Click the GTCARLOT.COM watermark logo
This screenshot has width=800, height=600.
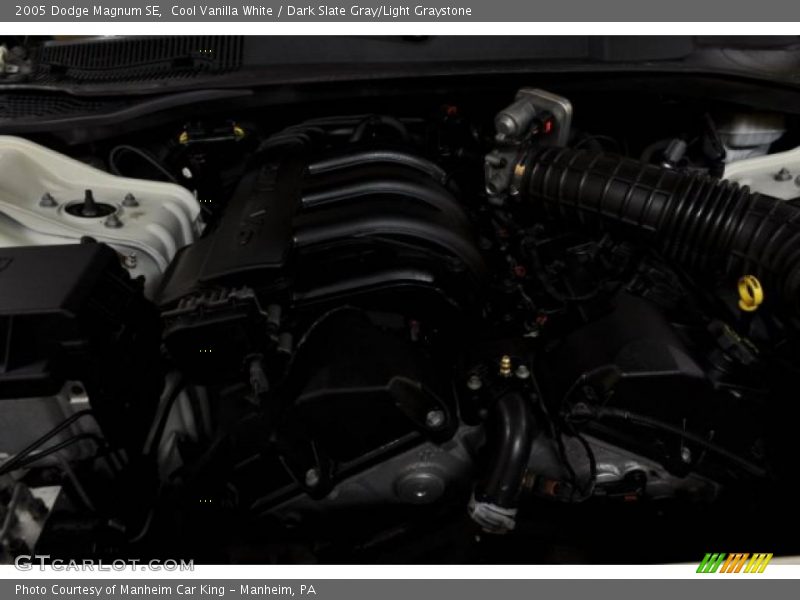click(103, 563)
